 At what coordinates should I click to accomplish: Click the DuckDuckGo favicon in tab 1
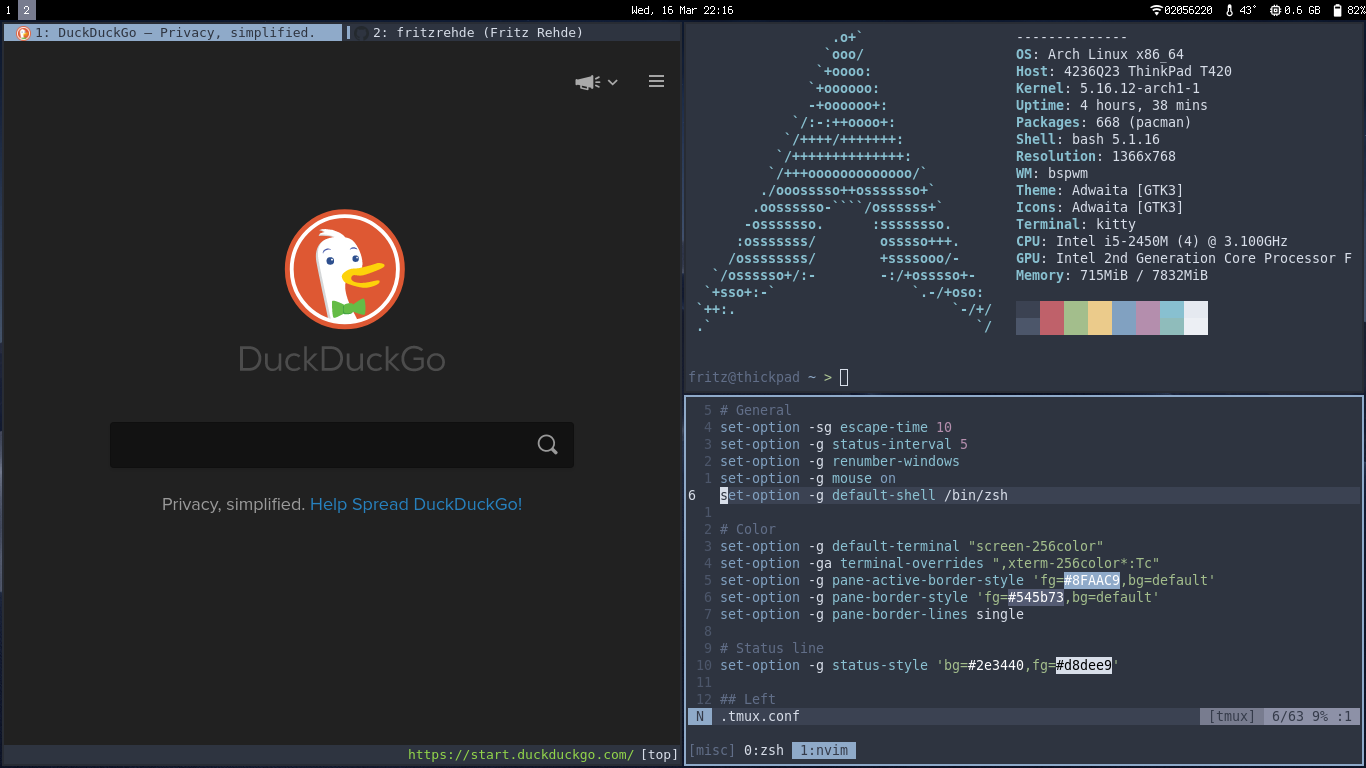pyautogui.click(x=23, y=33)
